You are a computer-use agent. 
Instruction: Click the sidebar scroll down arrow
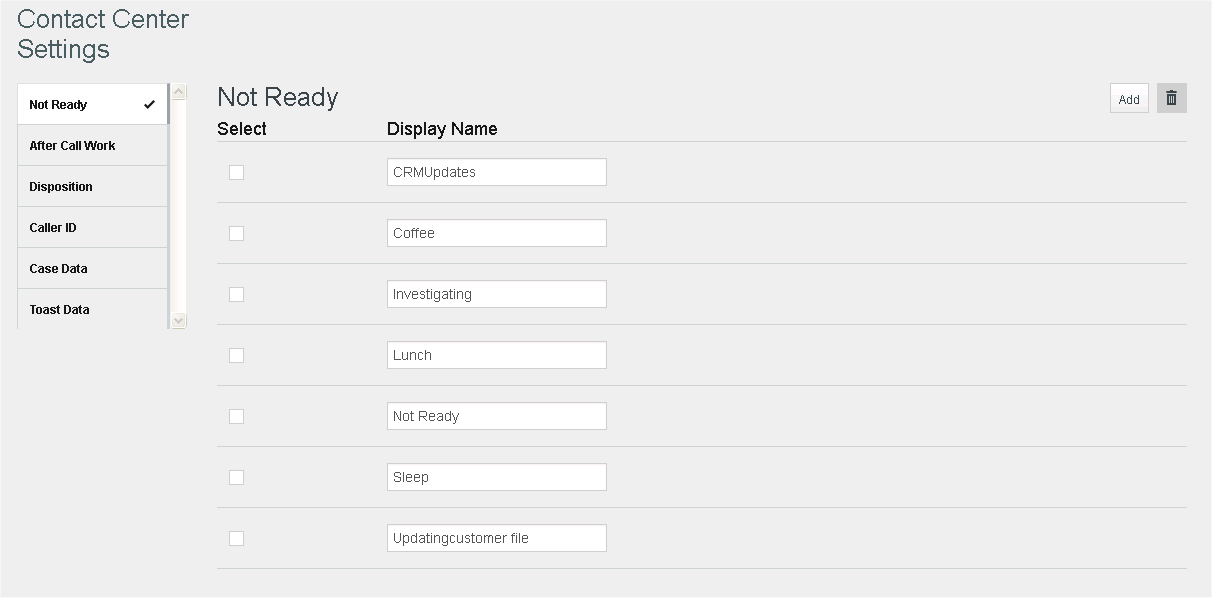pos(179,320)
